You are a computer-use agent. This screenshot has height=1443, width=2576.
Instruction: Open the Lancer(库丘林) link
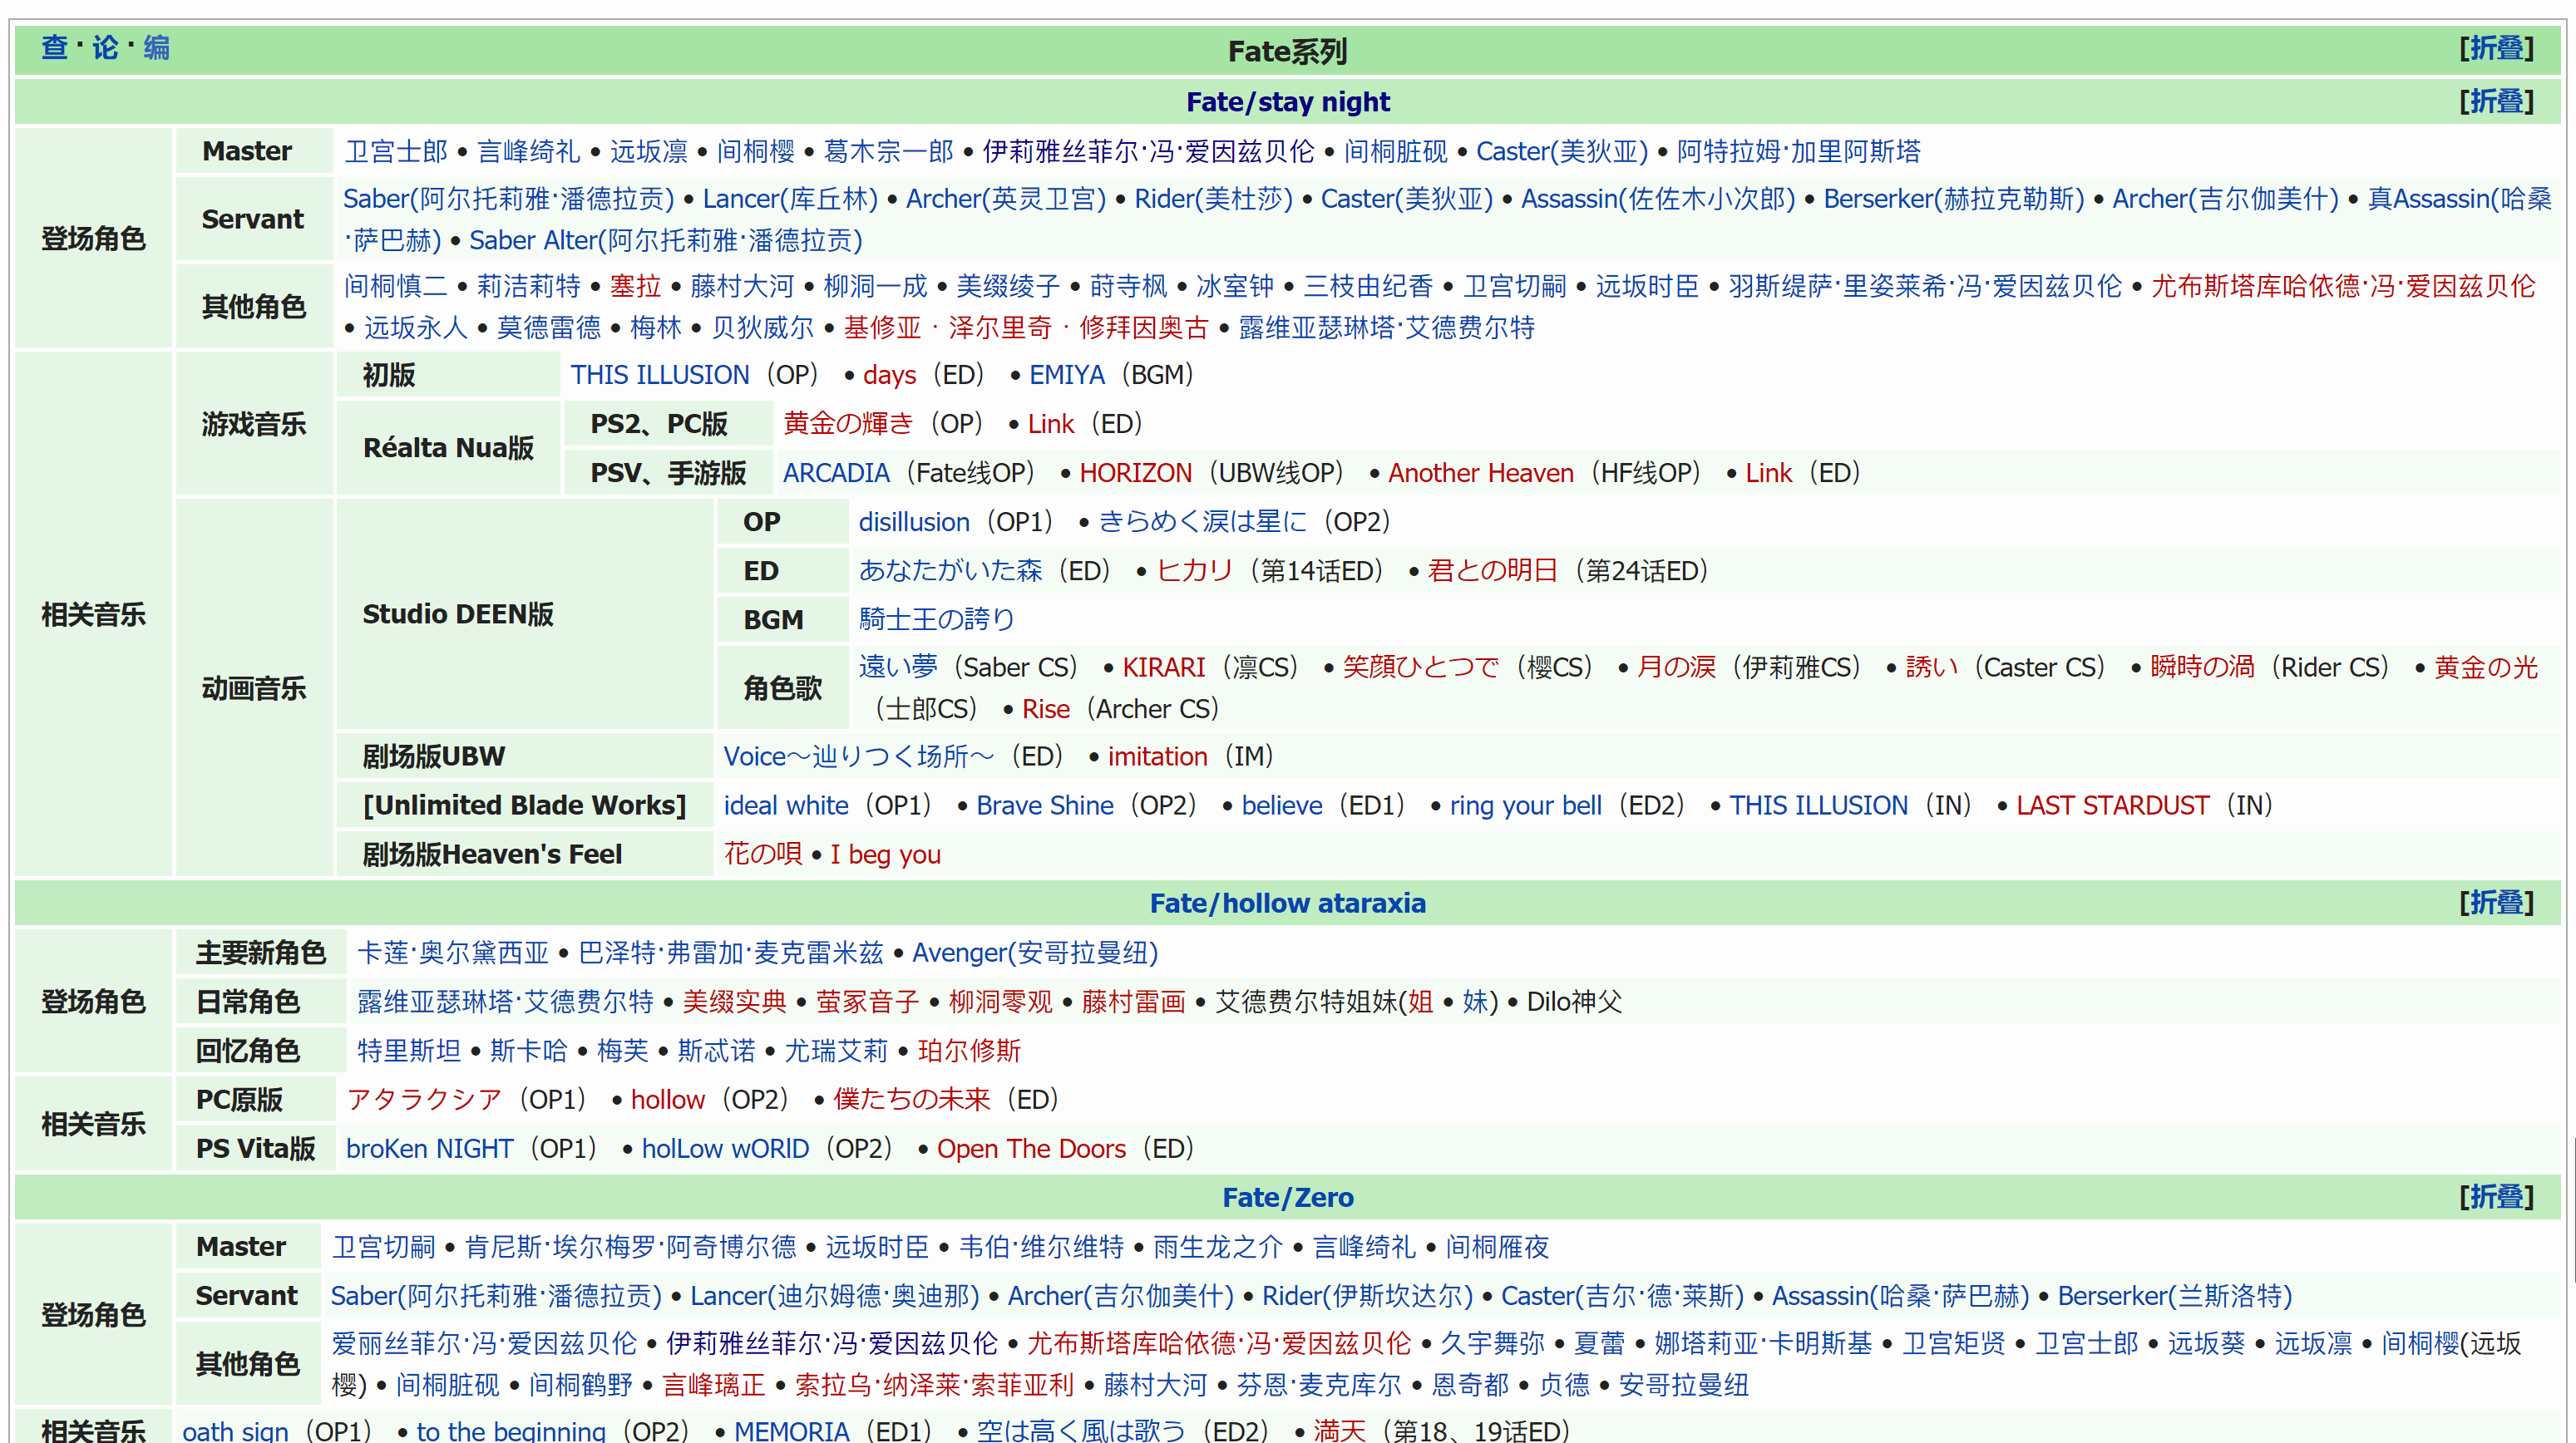pyautogui.click(x=789, y=199)
